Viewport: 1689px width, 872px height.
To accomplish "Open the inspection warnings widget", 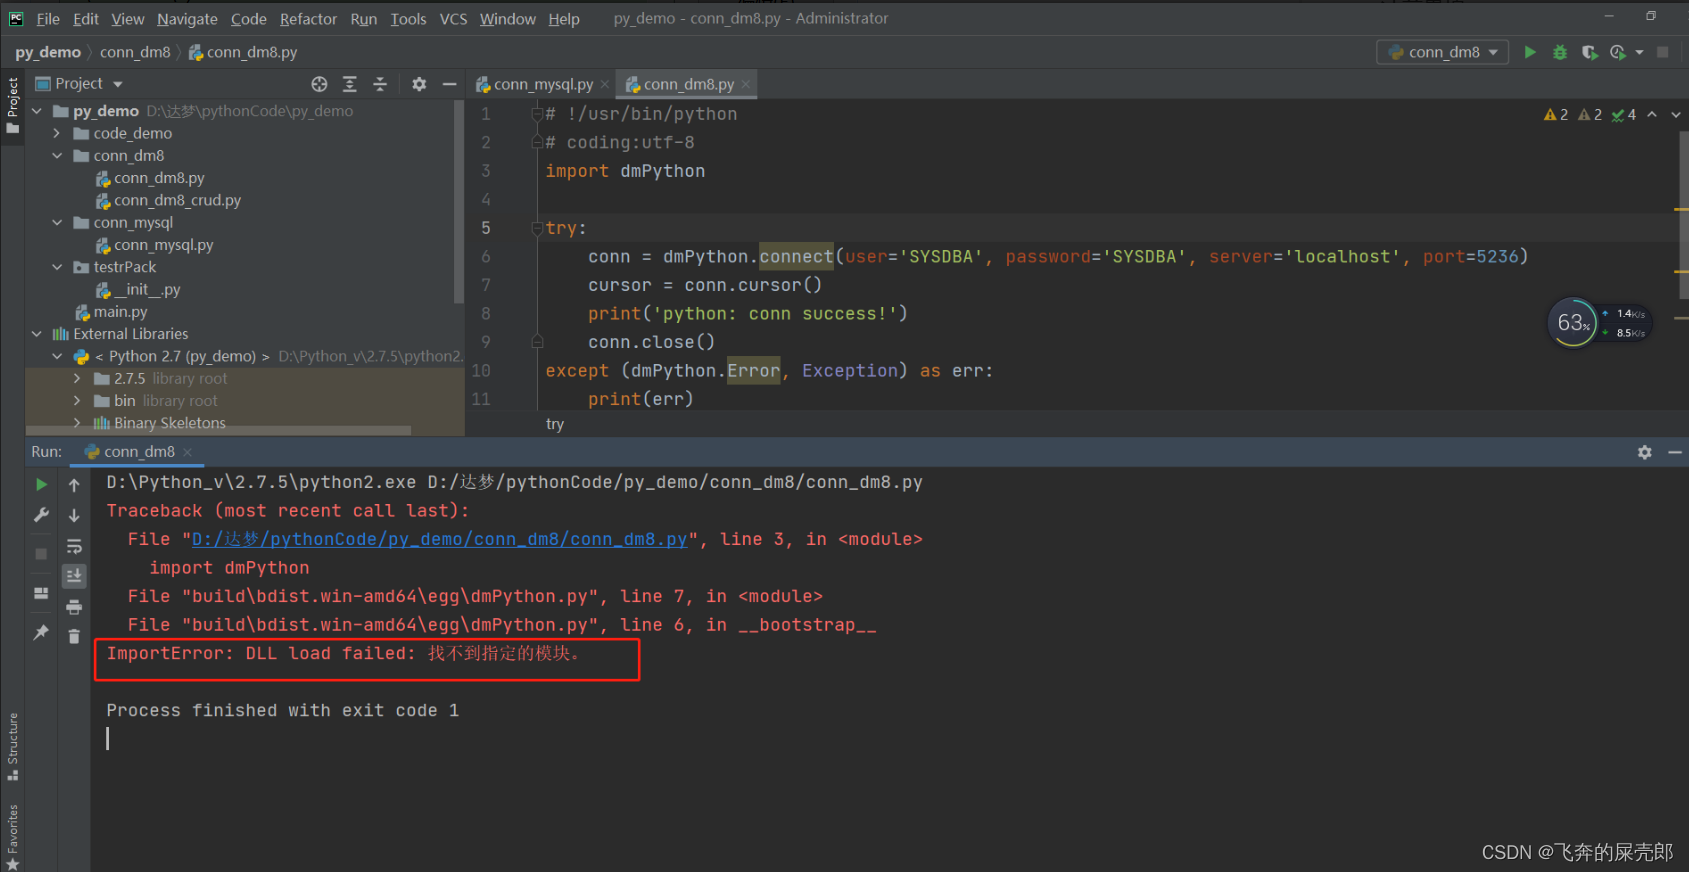I will coord(1590,115).
